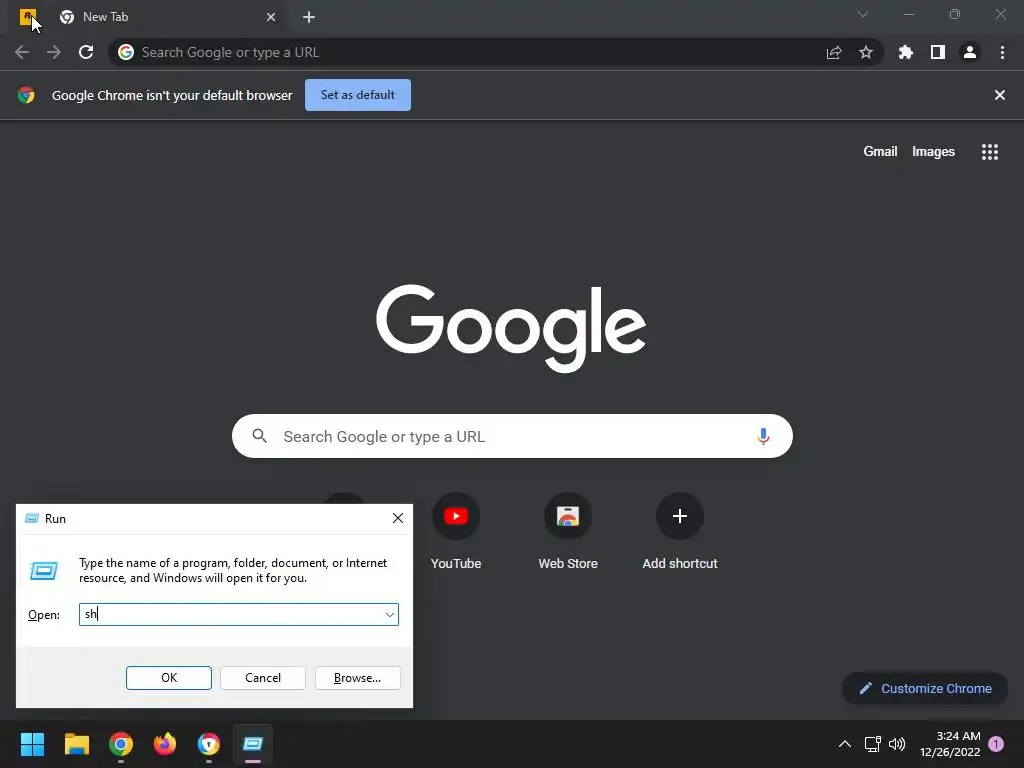
Task: Open the Images link
Action: tap(933, 152)
